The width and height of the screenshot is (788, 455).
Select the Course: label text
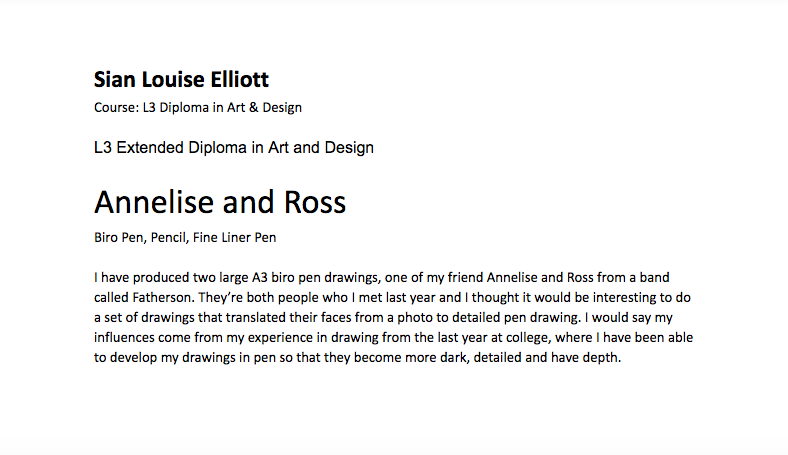click(116, 108)
